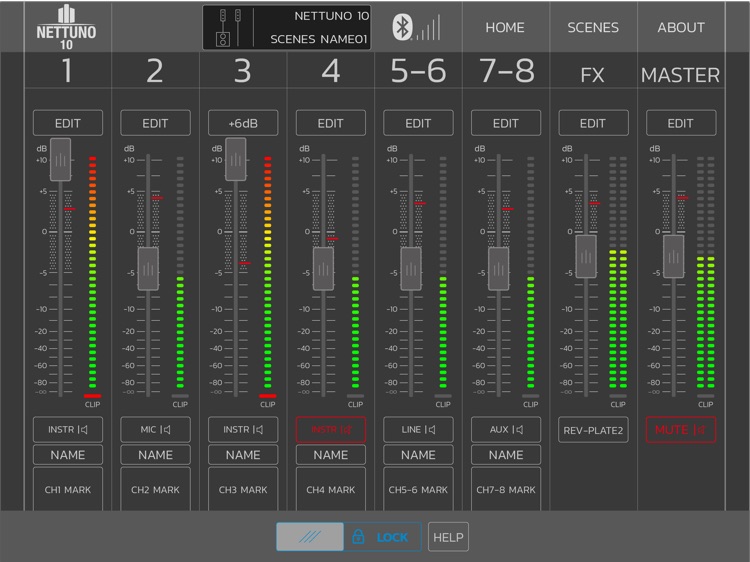This screenshot has width=750, height=562.
Task: Open the HOME page
Action: point(505,27)
